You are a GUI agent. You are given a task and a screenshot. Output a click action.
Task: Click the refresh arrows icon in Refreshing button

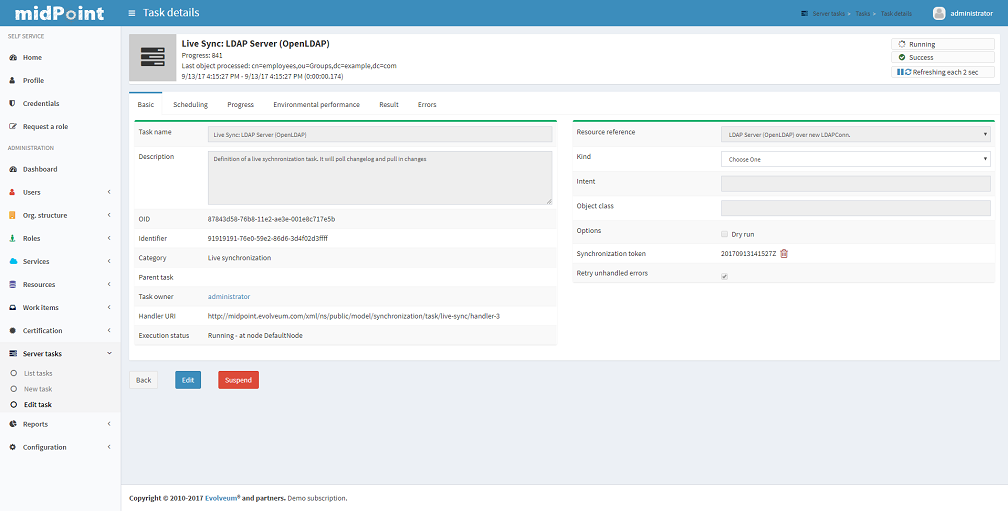908,72
